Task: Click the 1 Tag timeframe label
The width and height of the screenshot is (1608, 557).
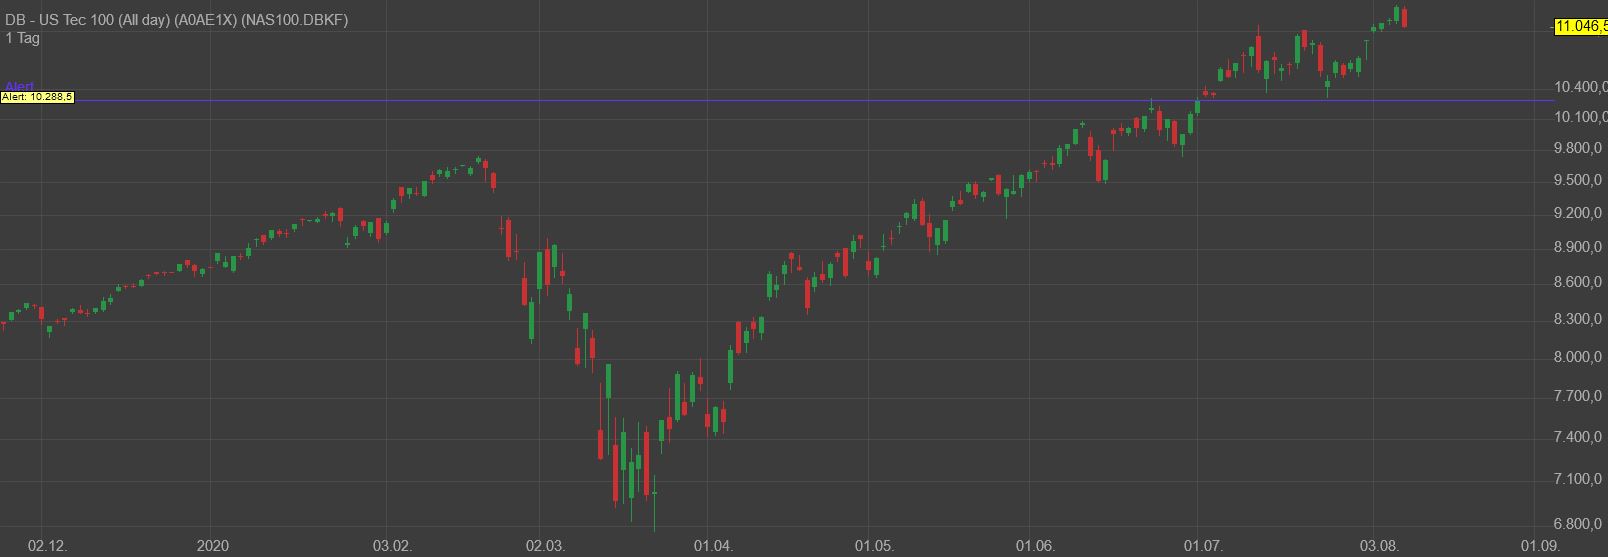Action: coord(22,38)
